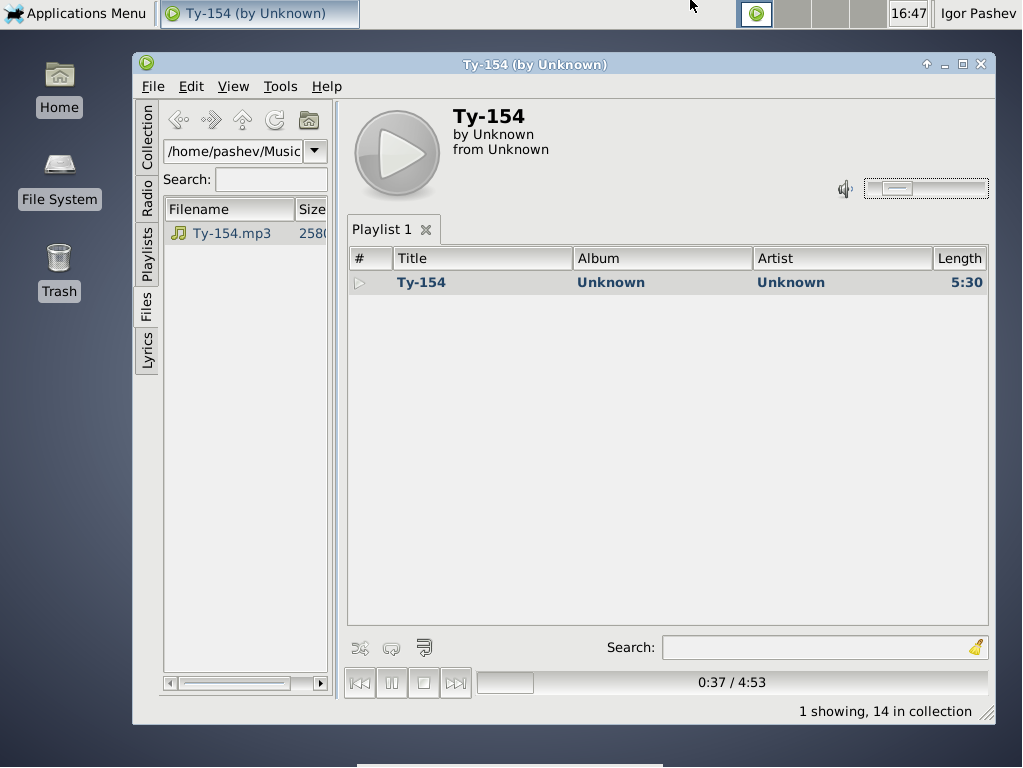Click Ty-154 taskbar window button
This screenshot has height=768, width=1023.
260,14
